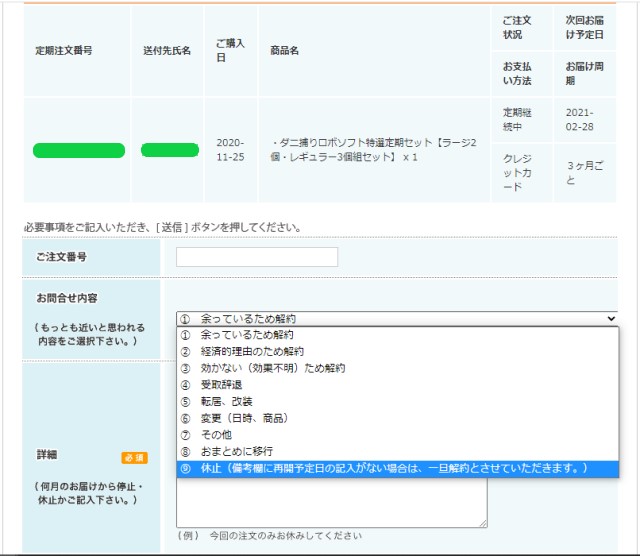Click the 次回お届け予定日 column header

pos(584,28)
